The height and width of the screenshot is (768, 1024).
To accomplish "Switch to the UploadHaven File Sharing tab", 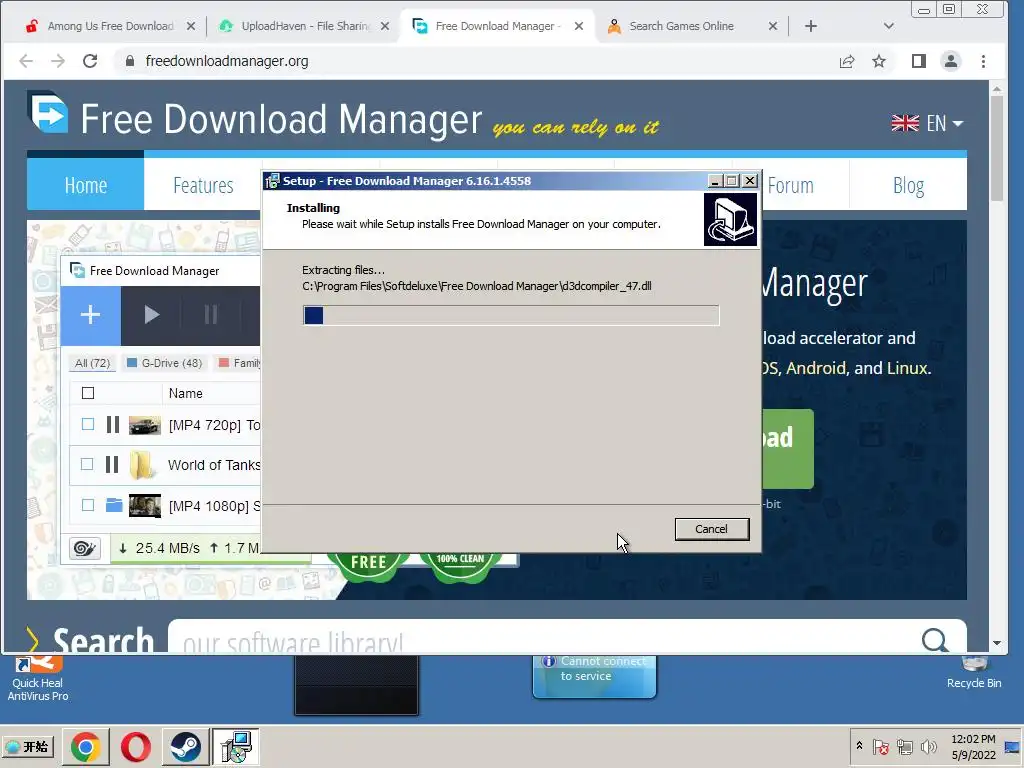I will pyautogui.click(x=306, y=26).
